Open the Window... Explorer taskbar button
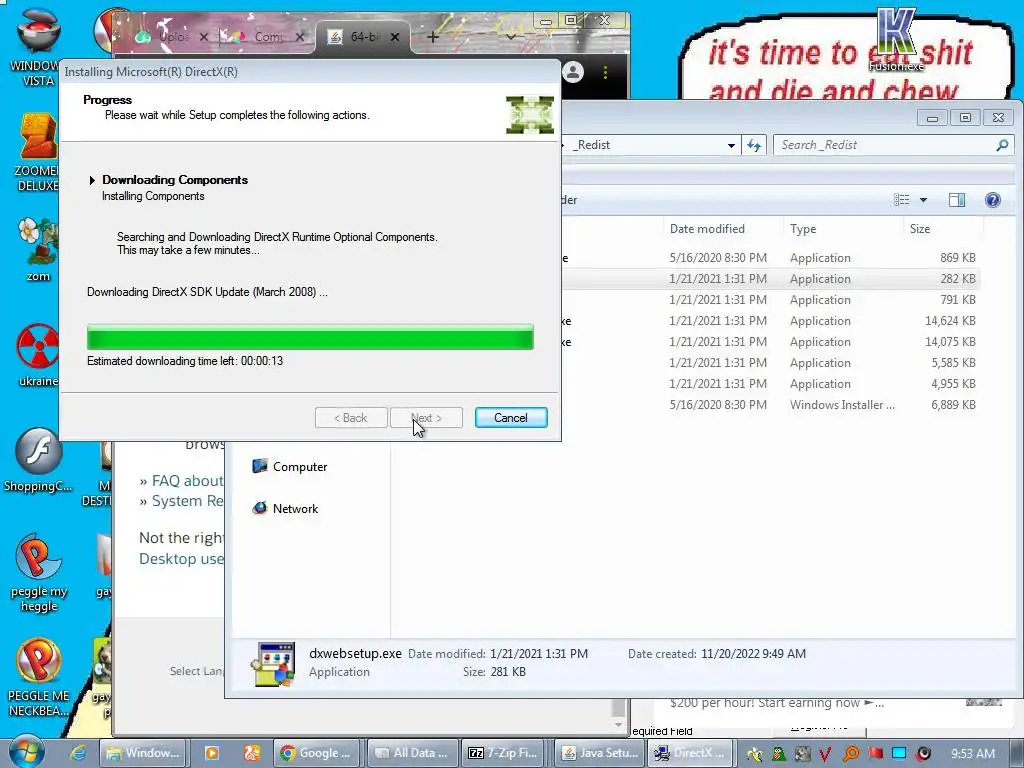The width and height of the screenshot is (1024, 768). pyautogui.click(x=142, y=753)
